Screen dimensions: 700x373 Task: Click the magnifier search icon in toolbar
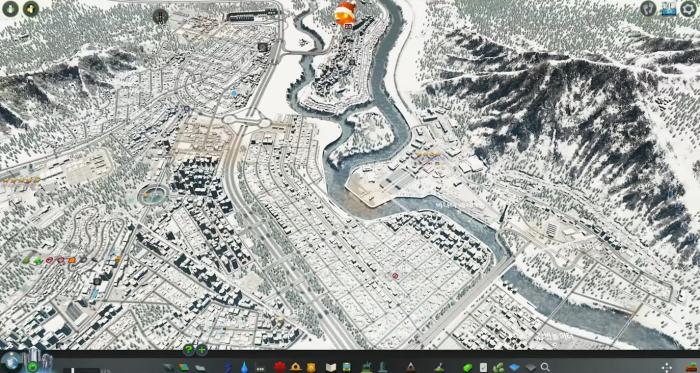point(545,367)
